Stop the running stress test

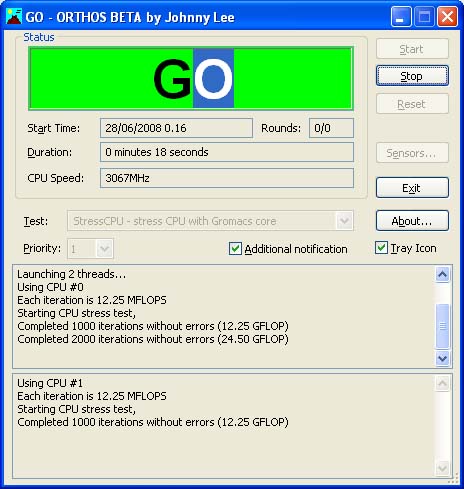coord(412,76)
